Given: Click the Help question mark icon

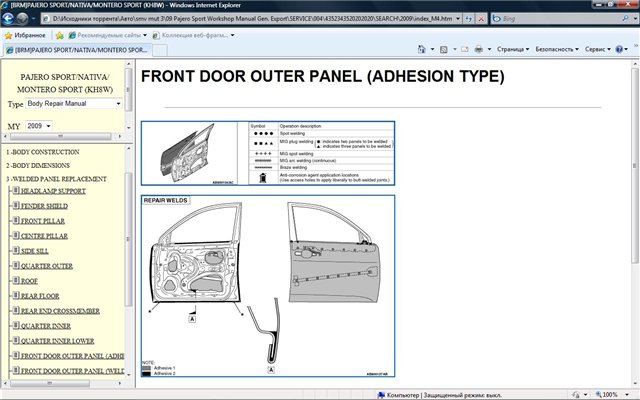Looking at the screenshot, I should click(619, 49).
